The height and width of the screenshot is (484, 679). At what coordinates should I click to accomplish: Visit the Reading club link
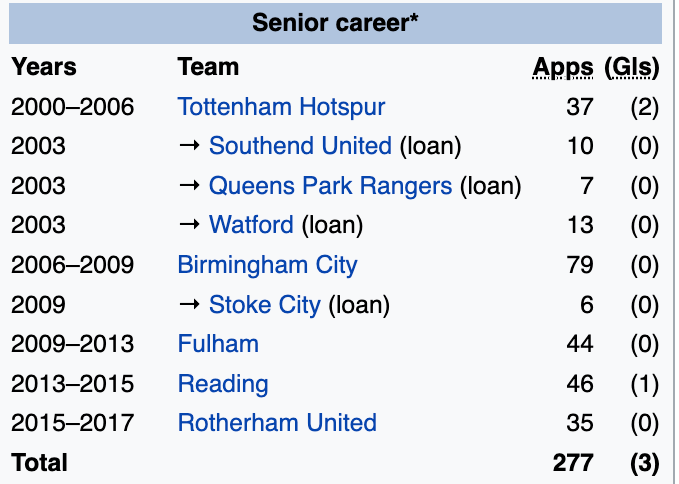coord(223,384)
